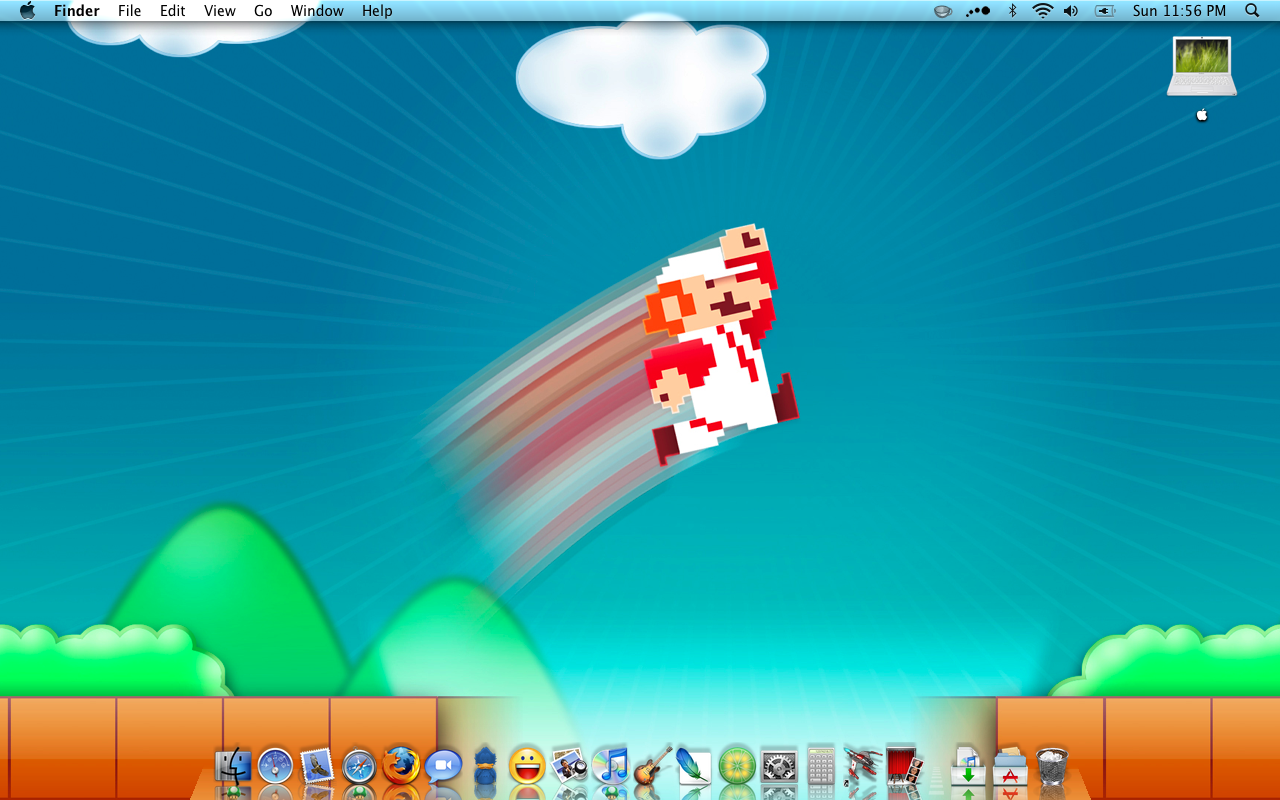Launch Yahoo Messenger smiley icon
Image resolution: width=1280 pixels, height=800 pixels.
(527, 766)
